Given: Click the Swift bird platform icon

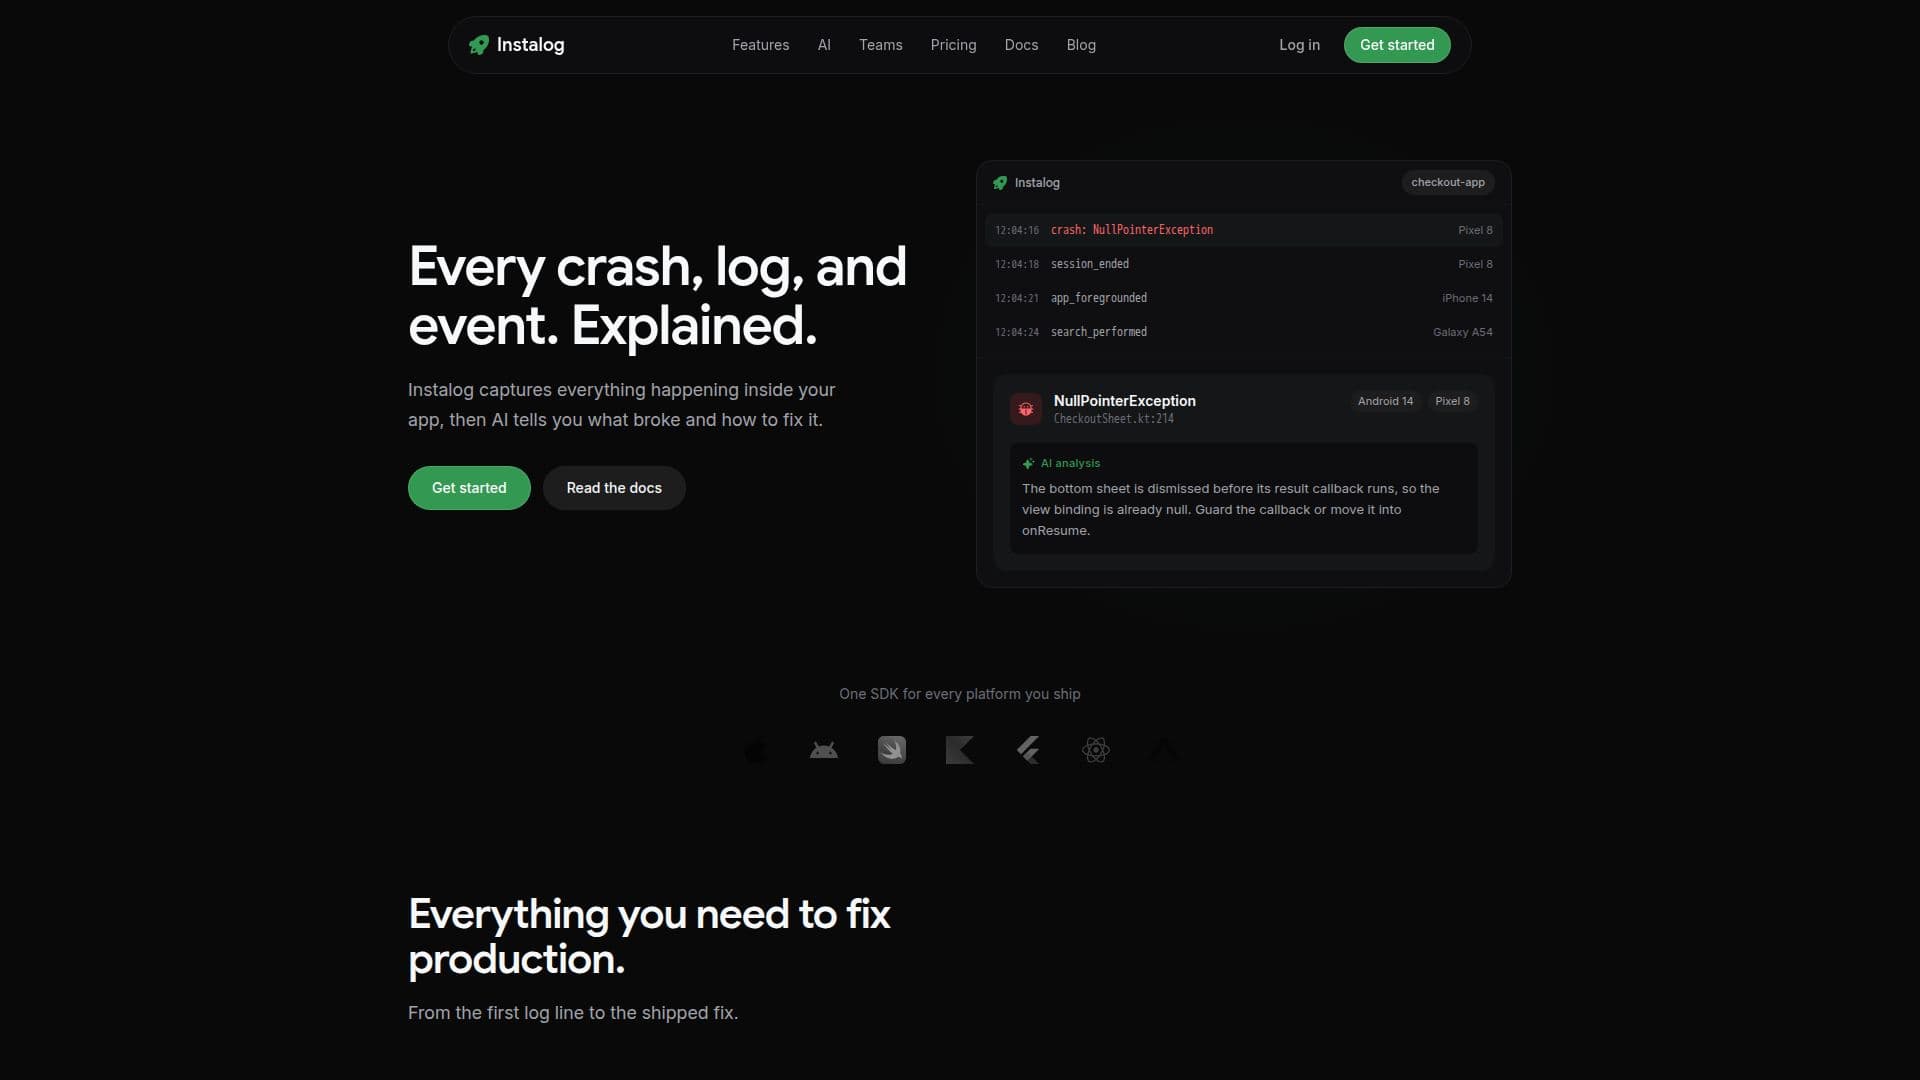Looking at the screenshot, I should coord(892,750).
